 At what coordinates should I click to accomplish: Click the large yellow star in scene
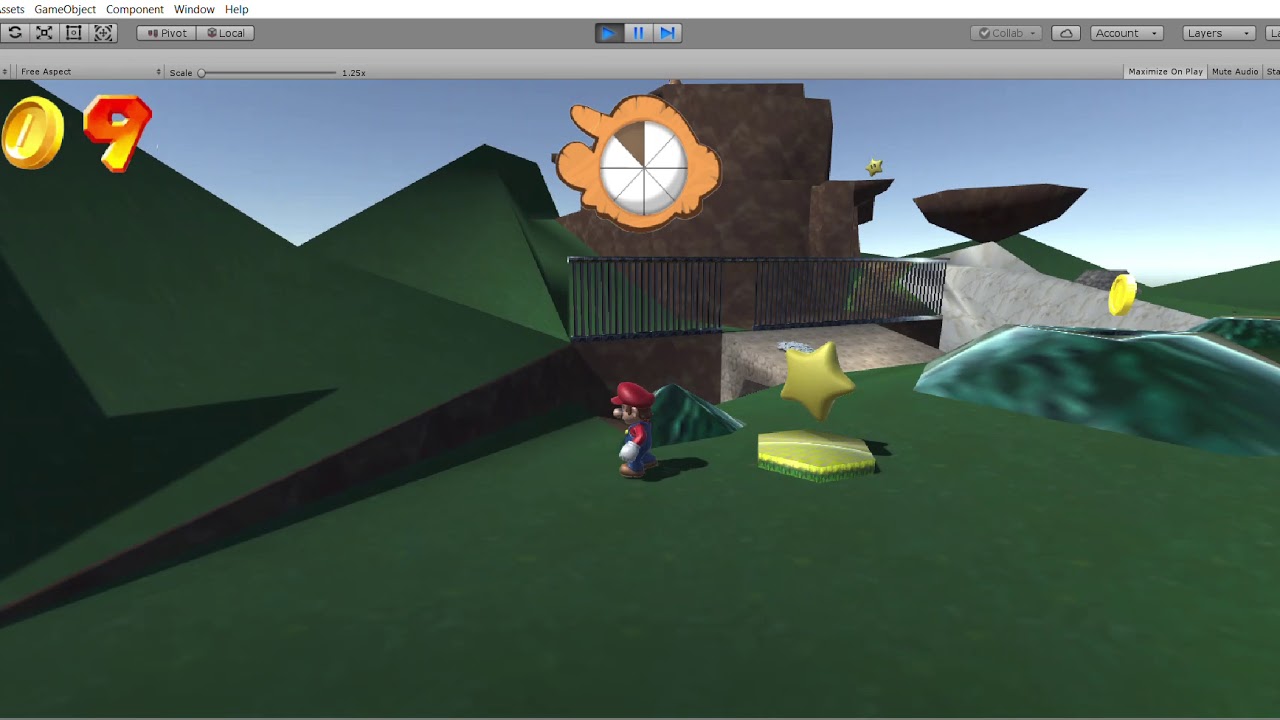pos(817,378)
